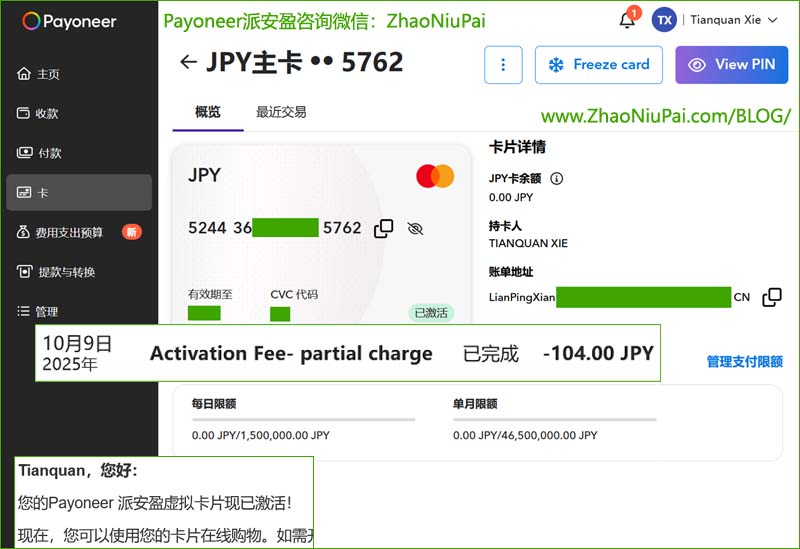
Task: Click the notification bell icon
Action: [627, 21]
